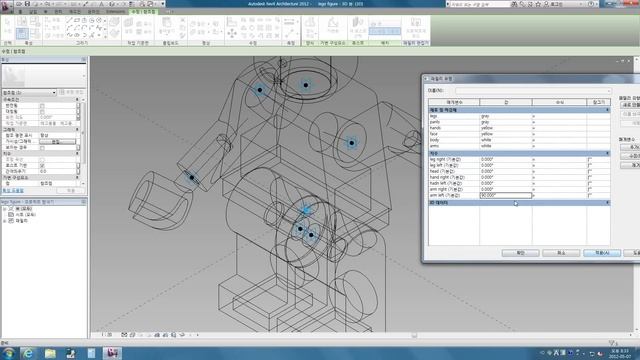Click the 'yellow' value in face row

(x=487, y=134)
